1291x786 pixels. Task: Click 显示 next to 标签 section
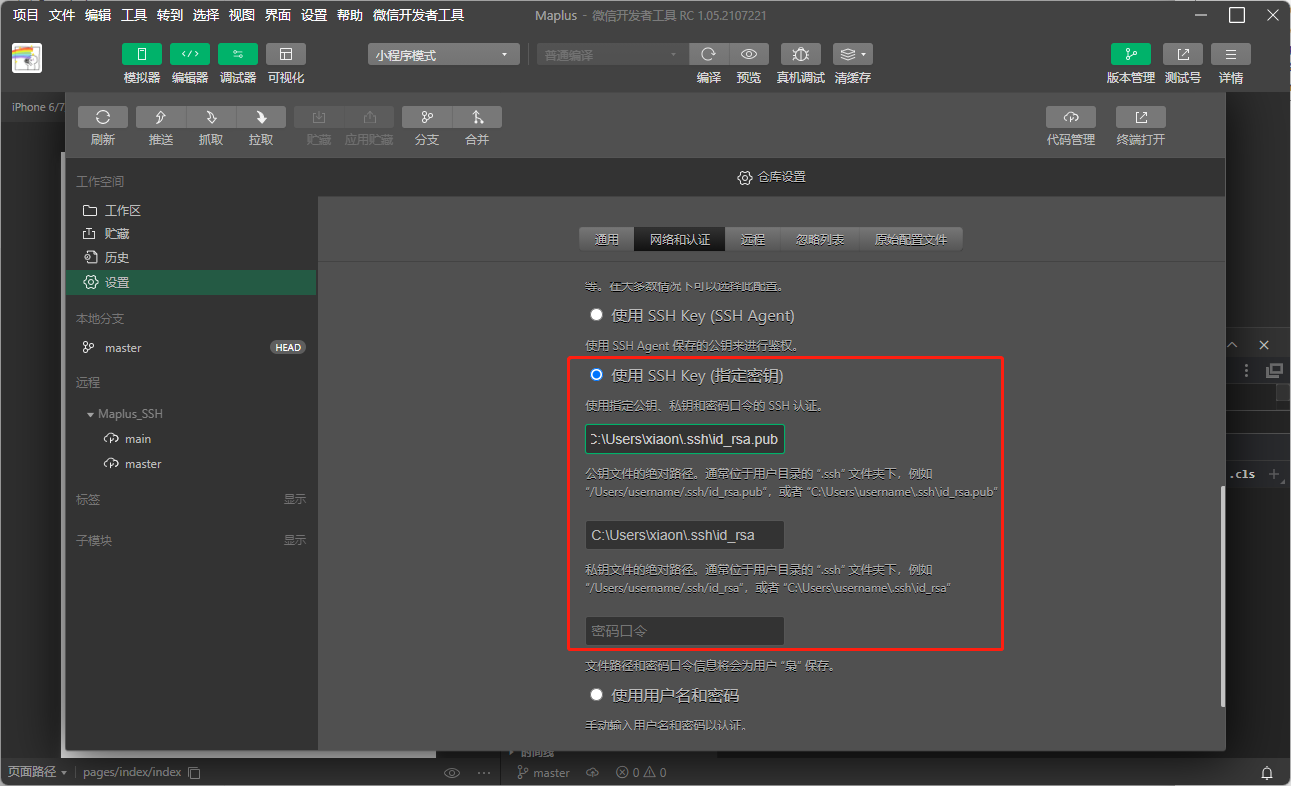(295, 499)
